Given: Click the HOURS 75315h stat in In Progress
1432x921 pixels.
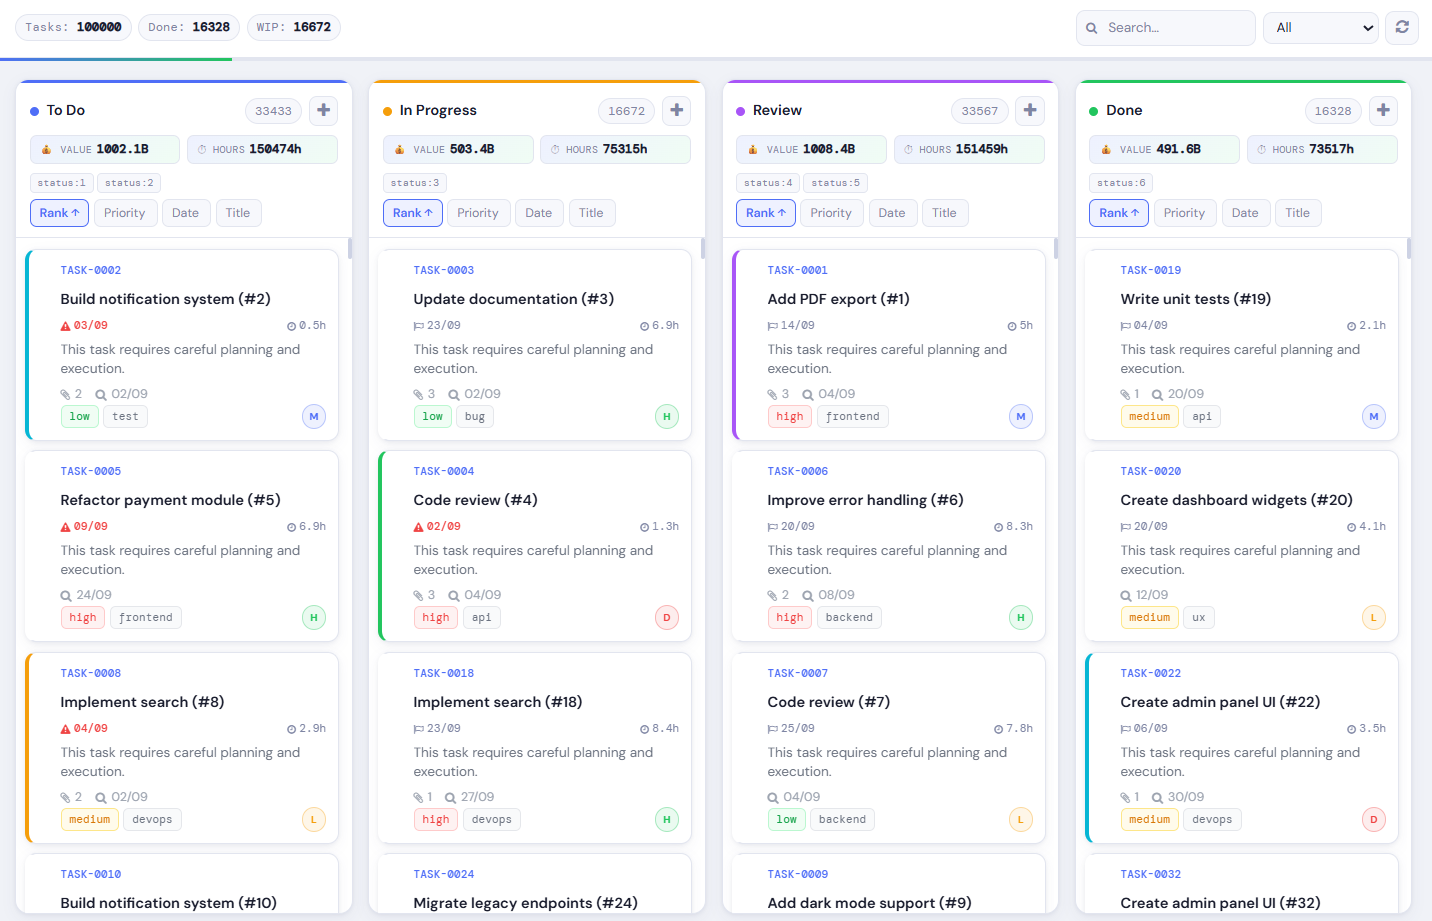Looking at the screenshot, I should [615, 149].
